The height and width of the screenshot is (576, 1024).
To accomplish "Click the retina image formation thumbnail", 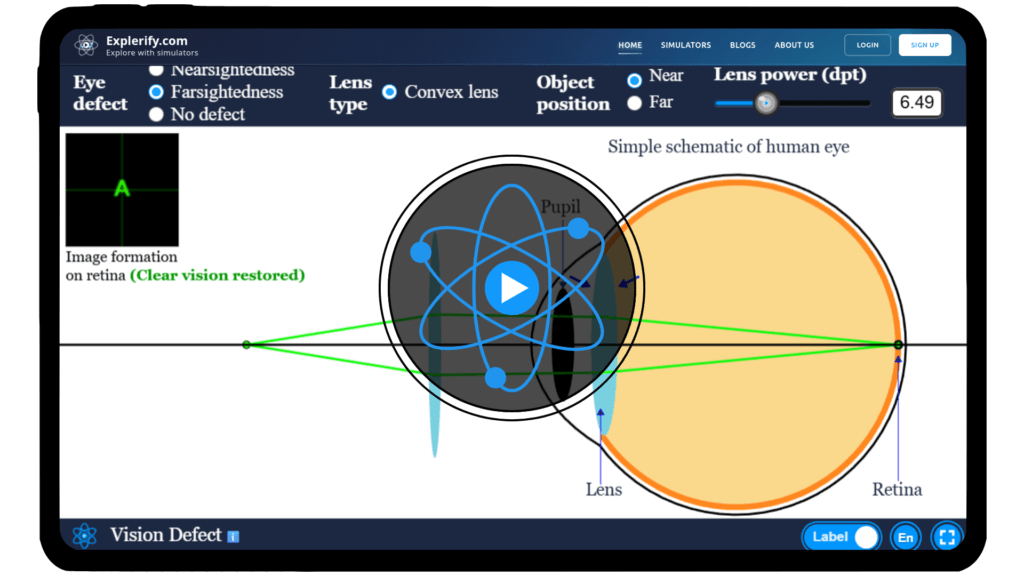I will [x=121, y=189].
